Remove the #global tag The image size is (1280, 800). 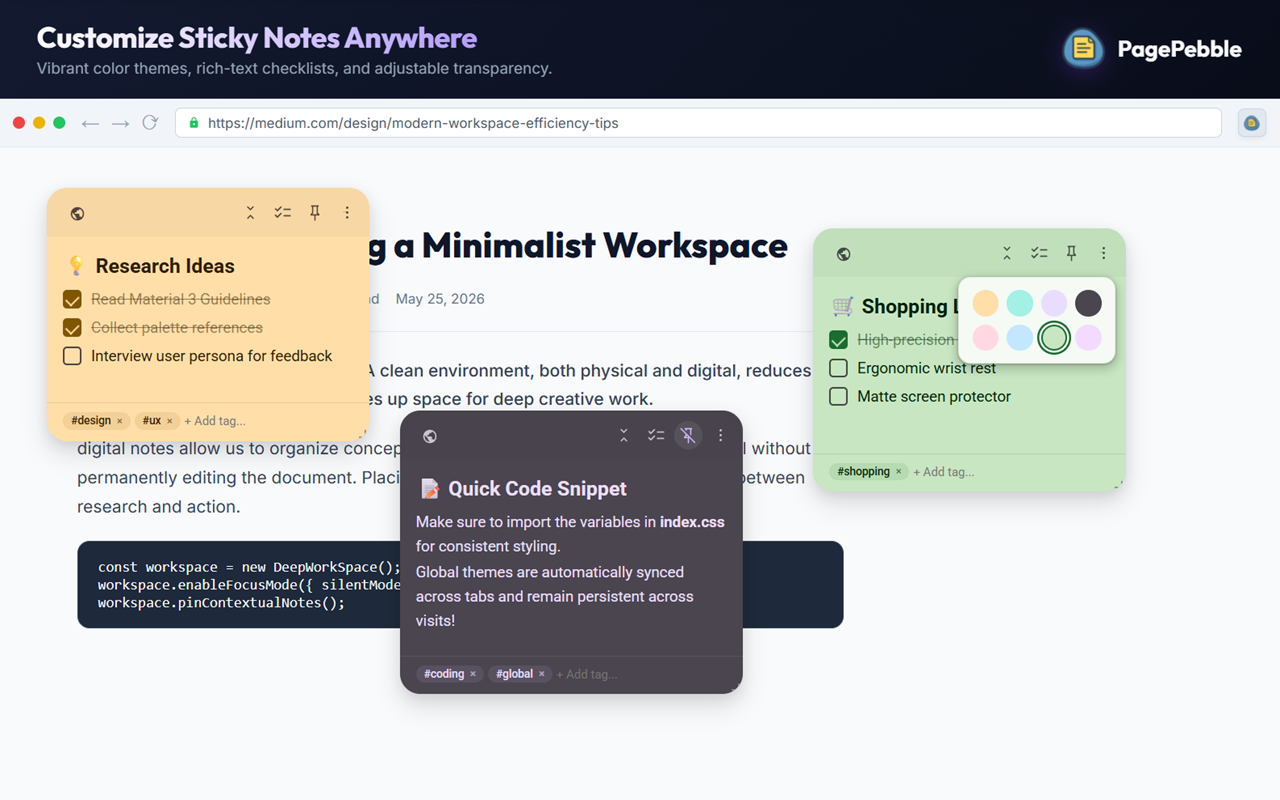click(542, 674)
